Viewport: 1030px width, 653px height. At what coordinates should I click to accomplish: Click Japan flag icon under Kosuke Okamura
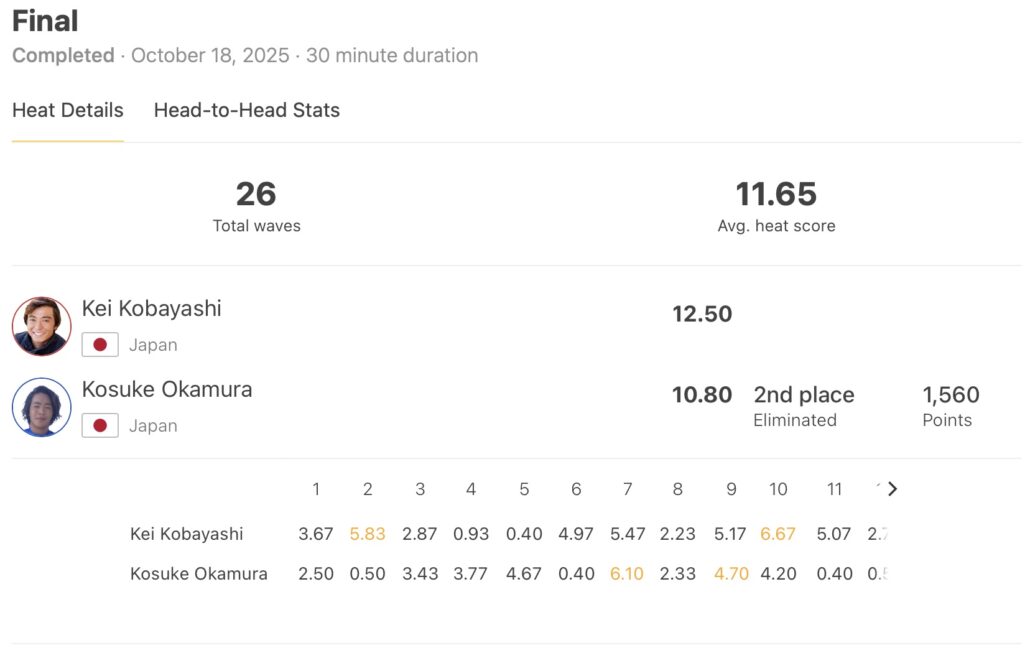tap(100, 426)
